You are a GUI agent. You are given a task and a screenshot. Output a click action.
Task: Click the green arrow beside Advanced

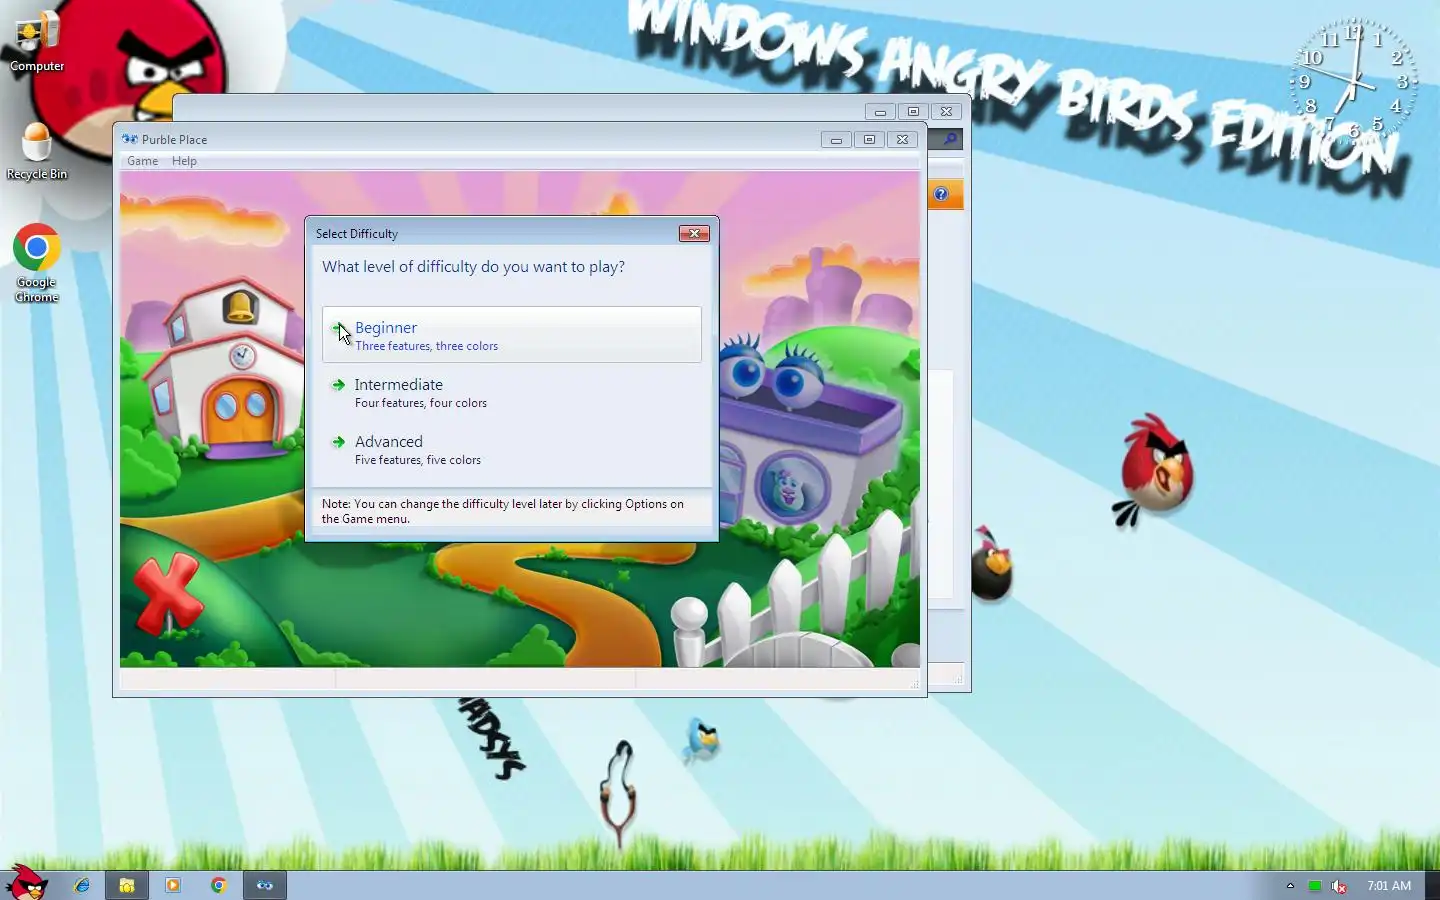click(x=338, y=442)
